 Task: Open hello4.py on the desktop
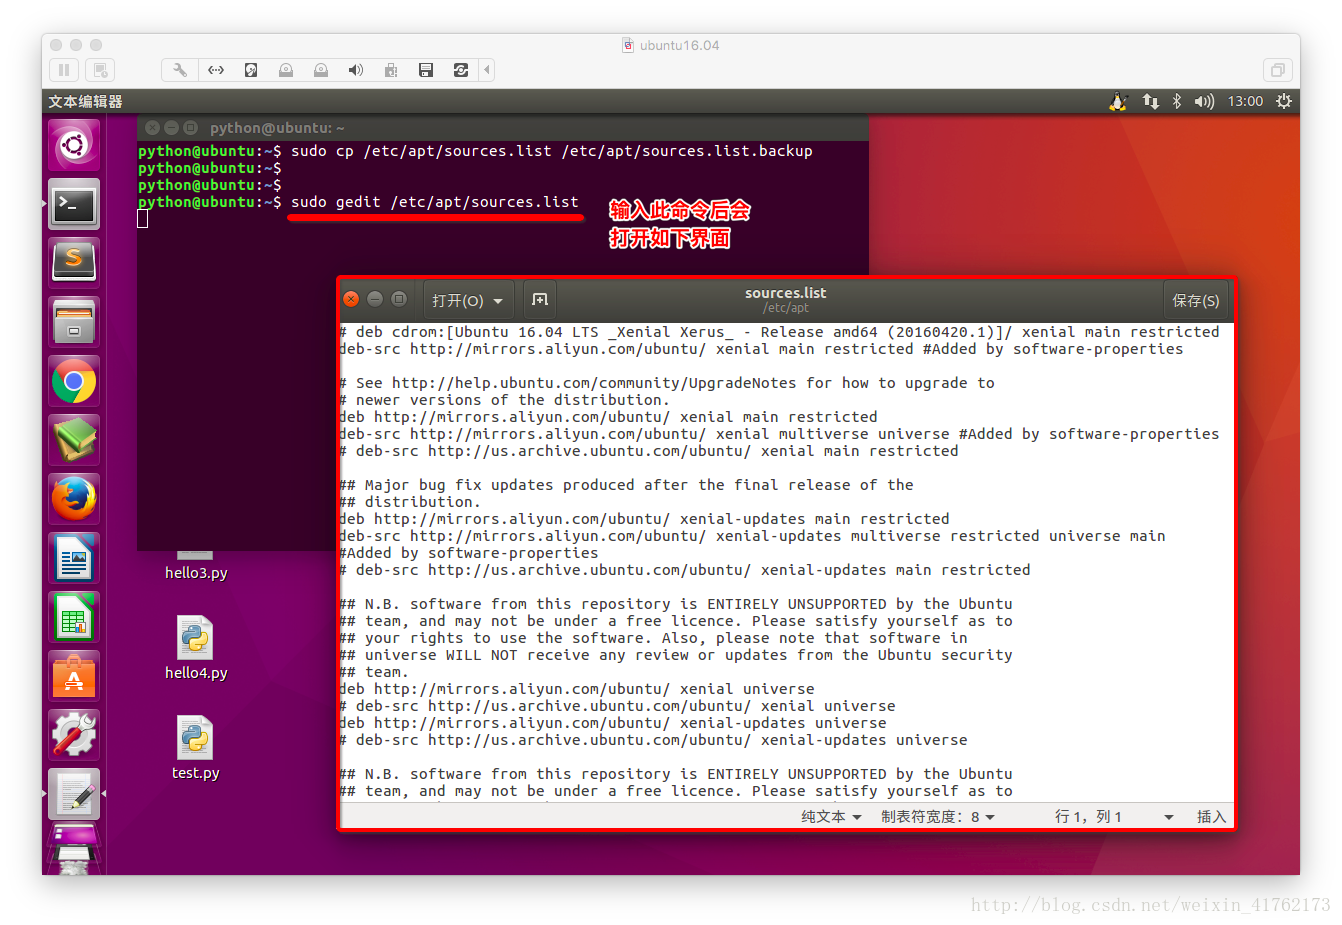pos(196,648)
